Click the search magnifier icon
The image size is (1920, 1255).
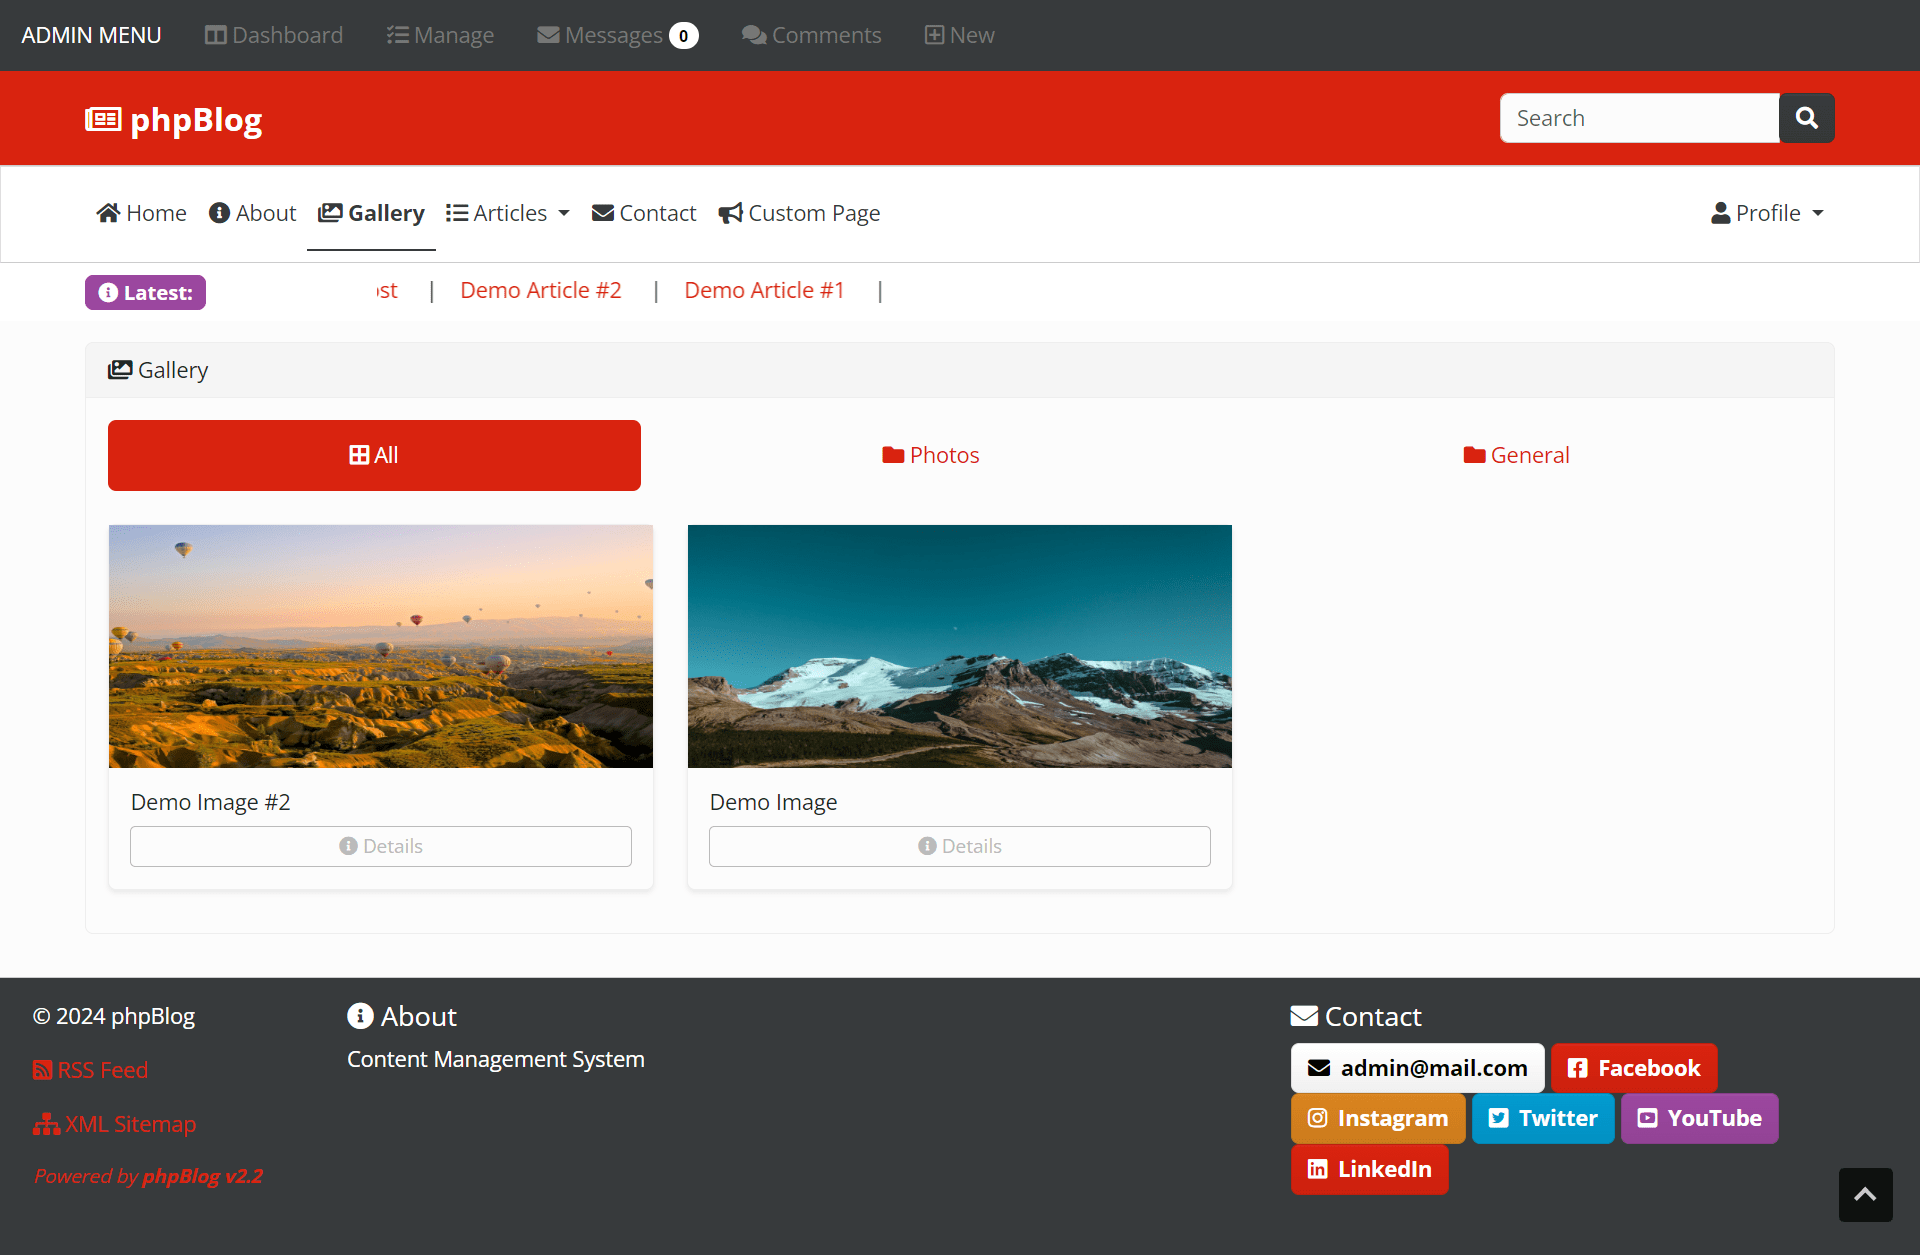pyautogui.click(x=1806, y=118)
